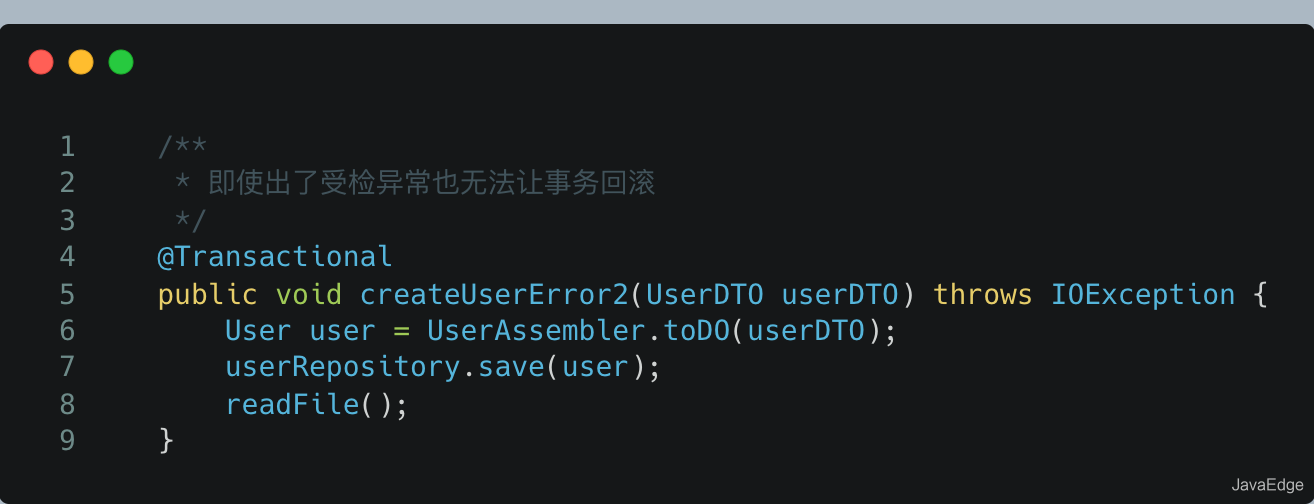Click the save method call
This screenshot has height=504, width=1314.
point(511,367)
